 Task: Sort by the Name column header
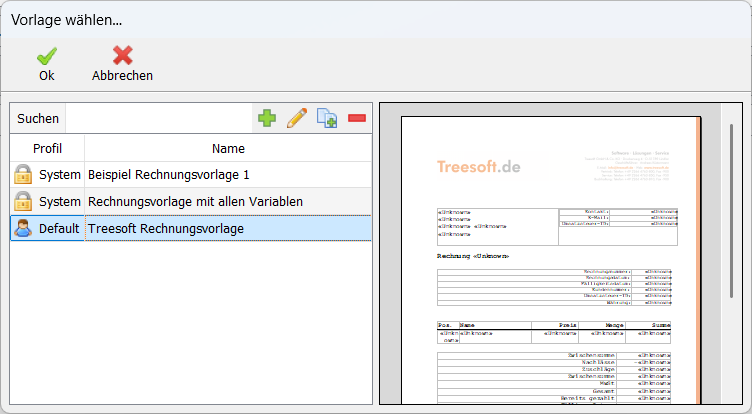(x=228, y=148)
